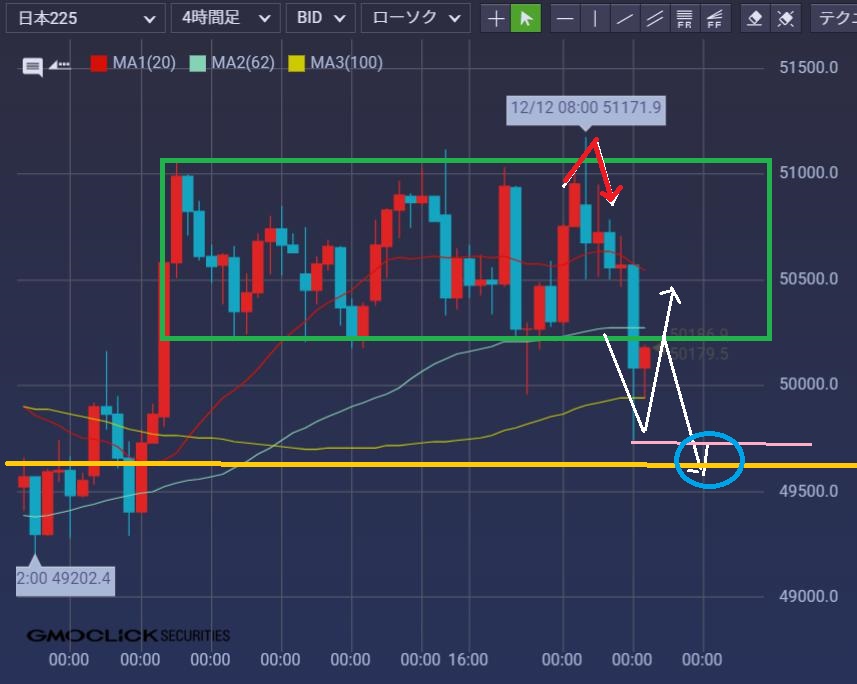
Task: Click the Fibonacci retracement FR tool
Action: click(x=685, y=18)
